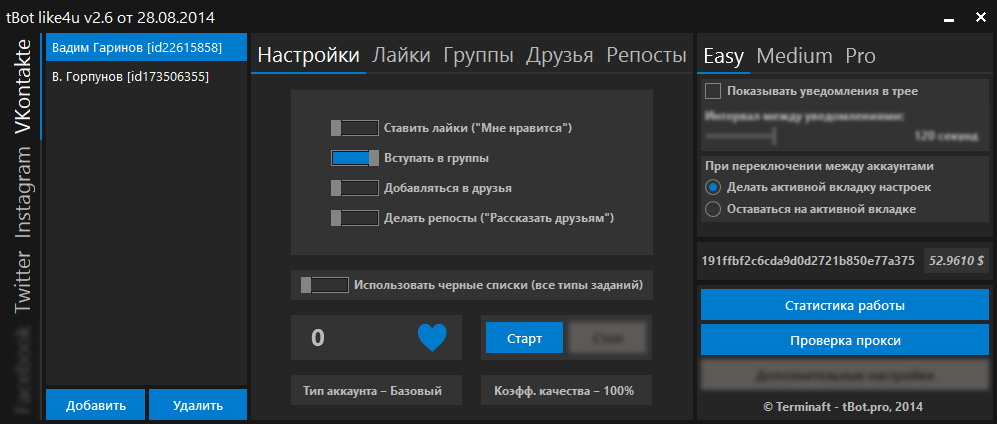Viewport: 997px width, 424px height.
Task: Switch to the Лайки tab
Action: point(401,55)
